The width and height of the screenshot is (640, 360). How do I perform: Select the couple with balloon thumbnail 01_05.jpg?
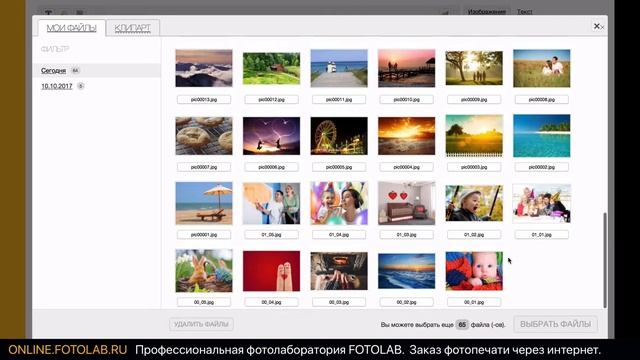click(271, 203)
